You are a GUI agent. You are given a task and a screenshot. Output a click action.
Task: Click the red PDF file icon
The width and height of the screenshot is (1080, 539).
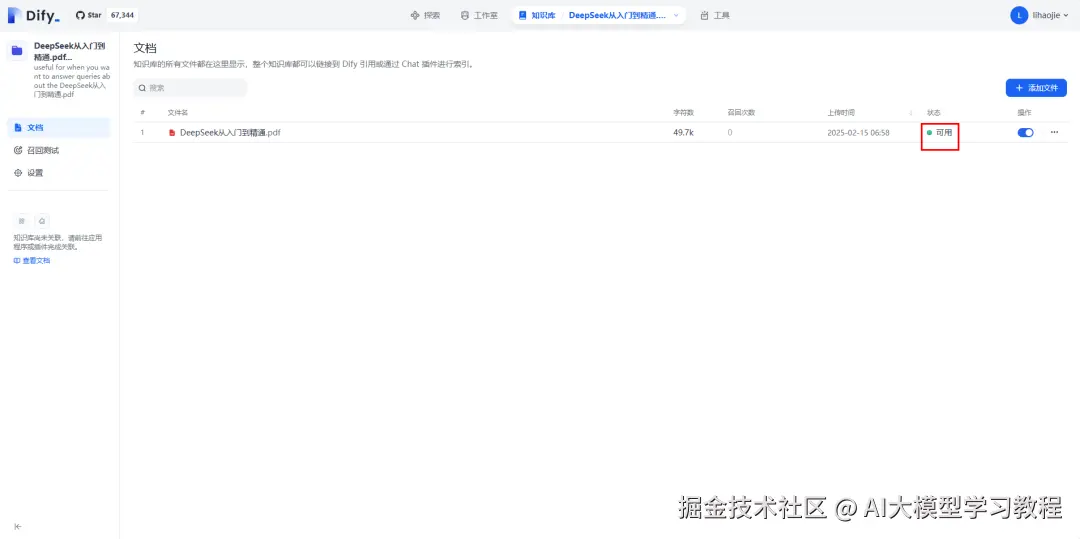tap(172, 133)
